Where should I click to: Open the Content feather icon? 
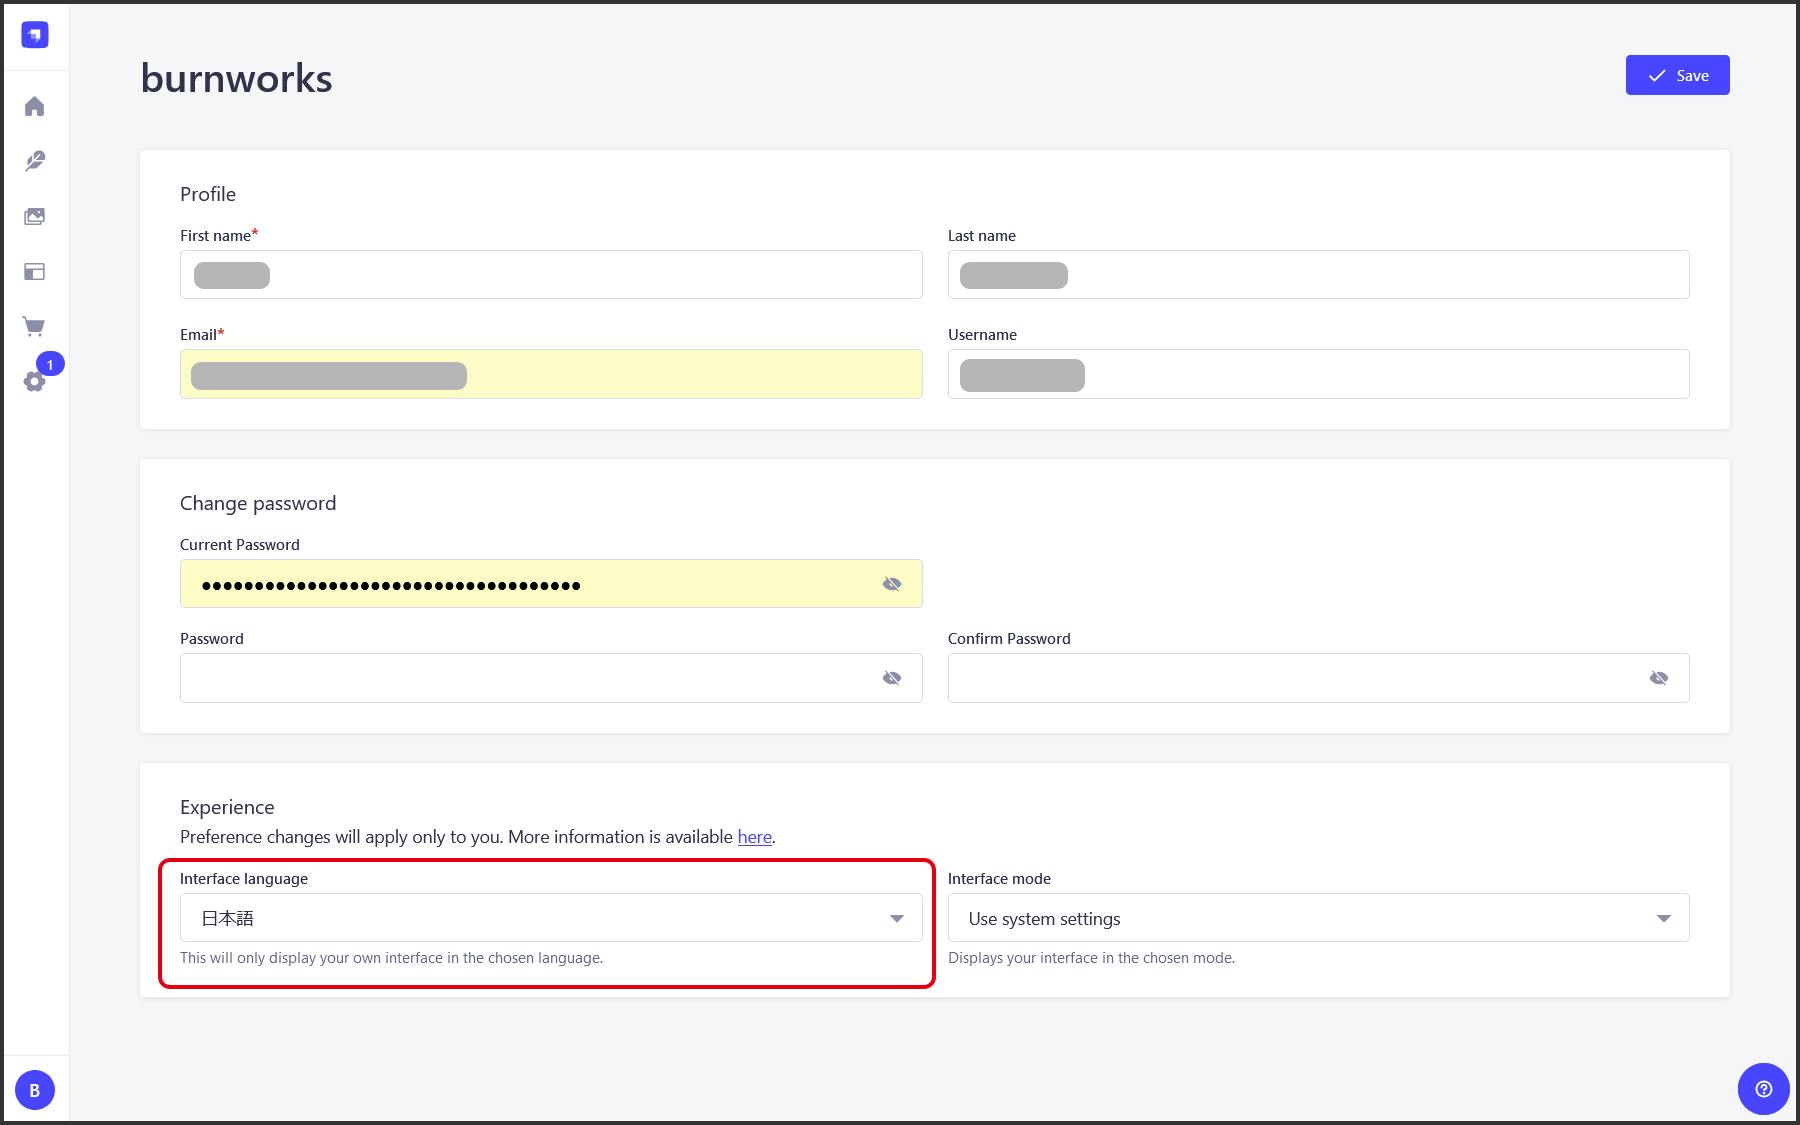pyautogui.click(x=35, y=161)
